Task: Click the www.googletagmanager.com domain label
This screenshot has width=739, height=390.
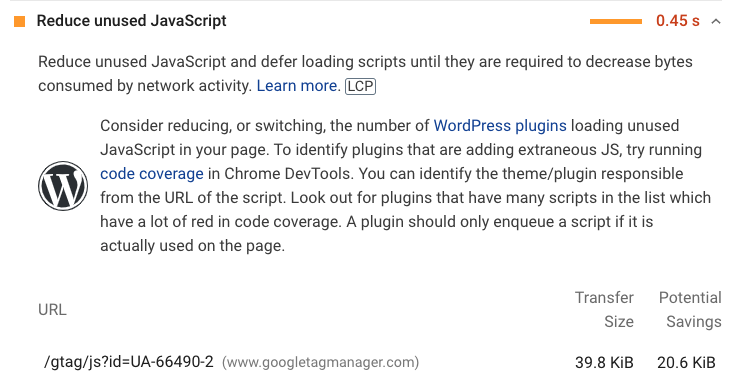Action: pyautogui.click(x=320, y=362)
